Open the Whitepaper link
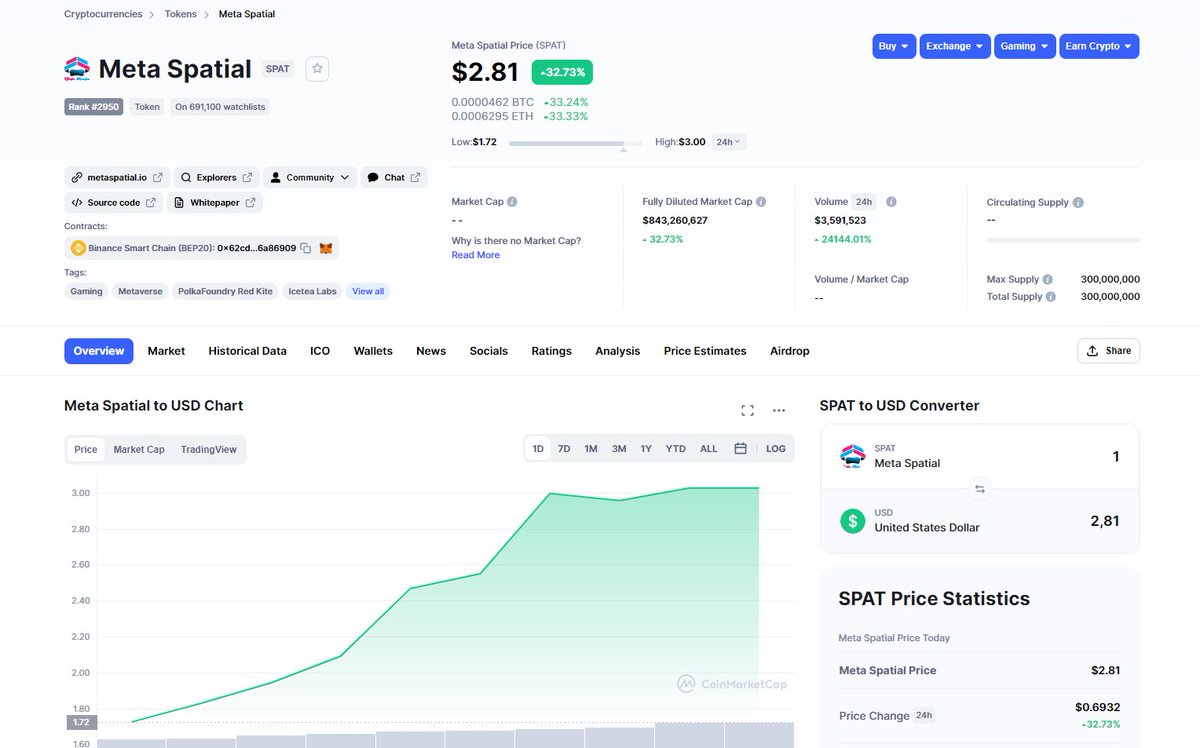The width and height of the screenshot is (1200, 748). (x=214, y=202)
